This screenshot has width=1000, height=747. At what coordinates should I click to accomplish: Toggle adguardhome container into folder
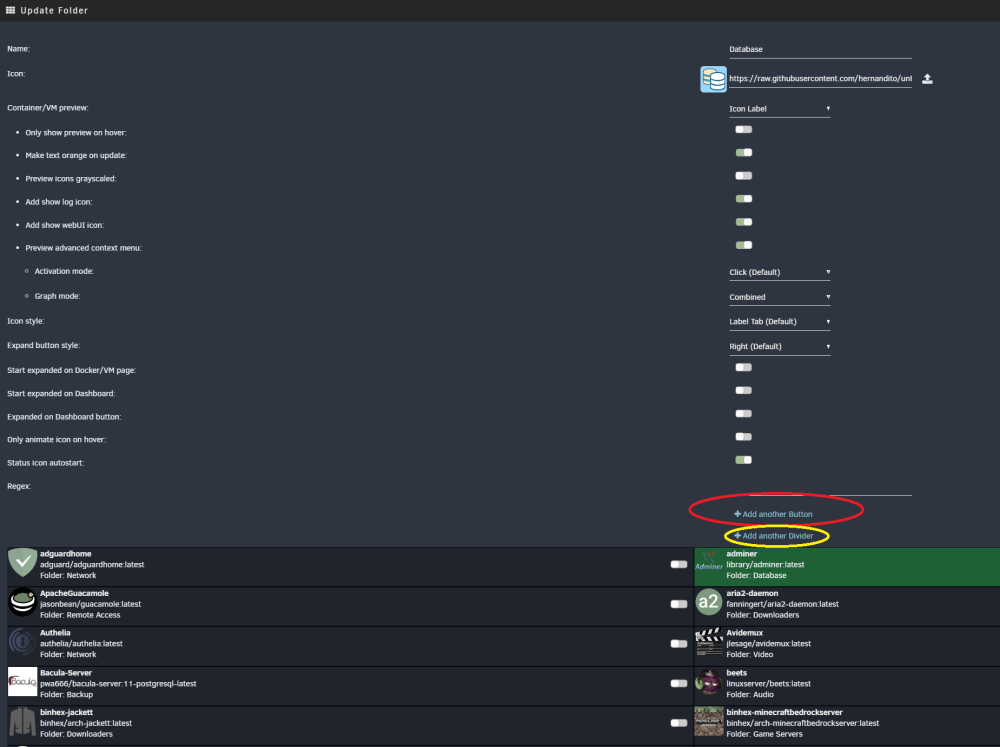(x=679, y=565)
